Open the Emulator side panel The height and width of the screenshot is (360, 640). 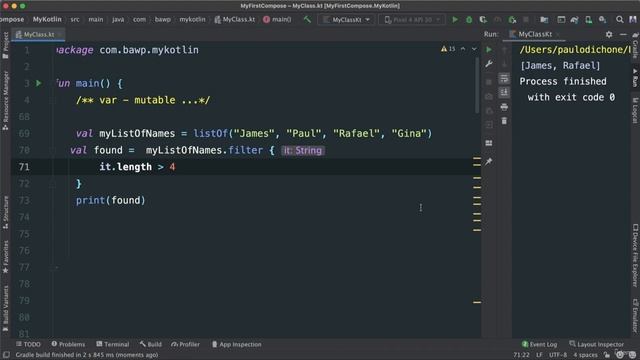pyautogui.click(x=635, y=316)
